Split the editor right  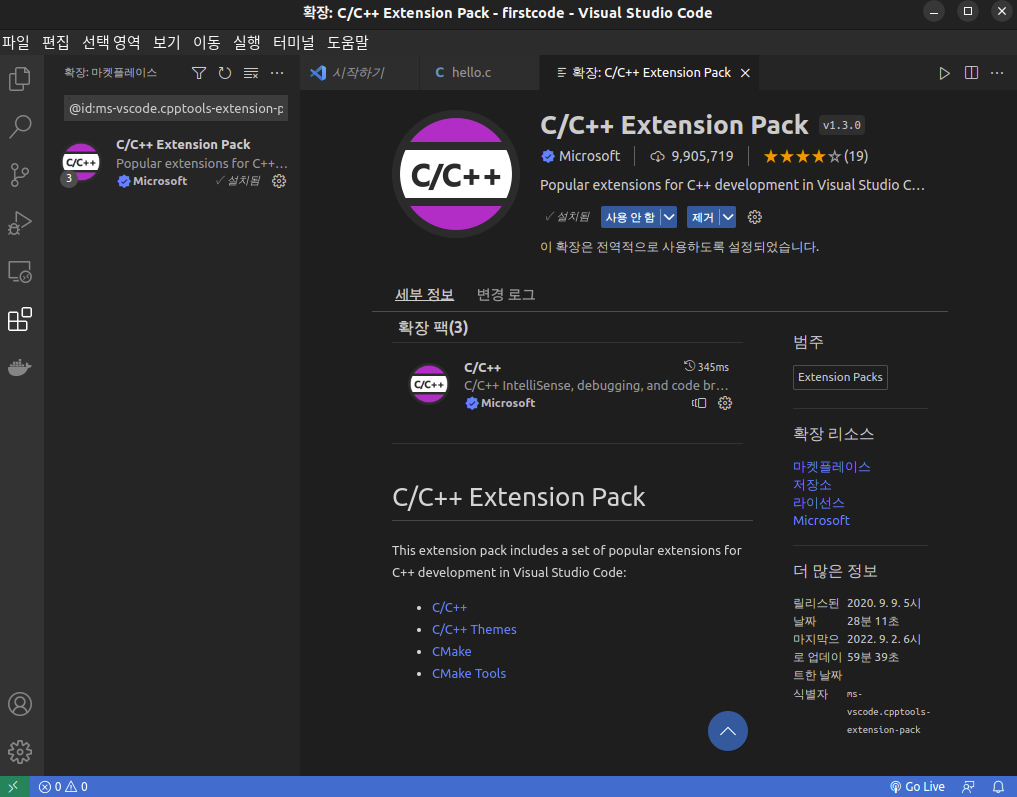pyautogui.click(x=971, y=73)
